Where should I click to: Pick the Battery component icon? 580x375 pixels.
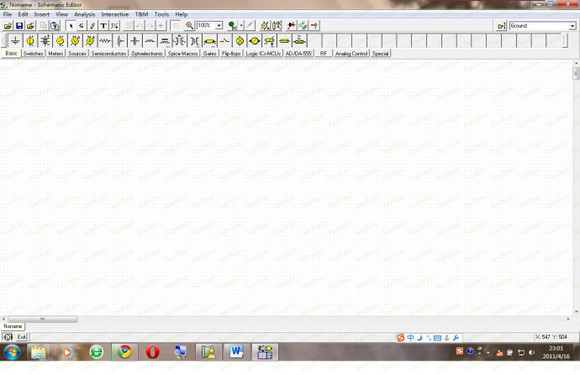pos(45,41)
